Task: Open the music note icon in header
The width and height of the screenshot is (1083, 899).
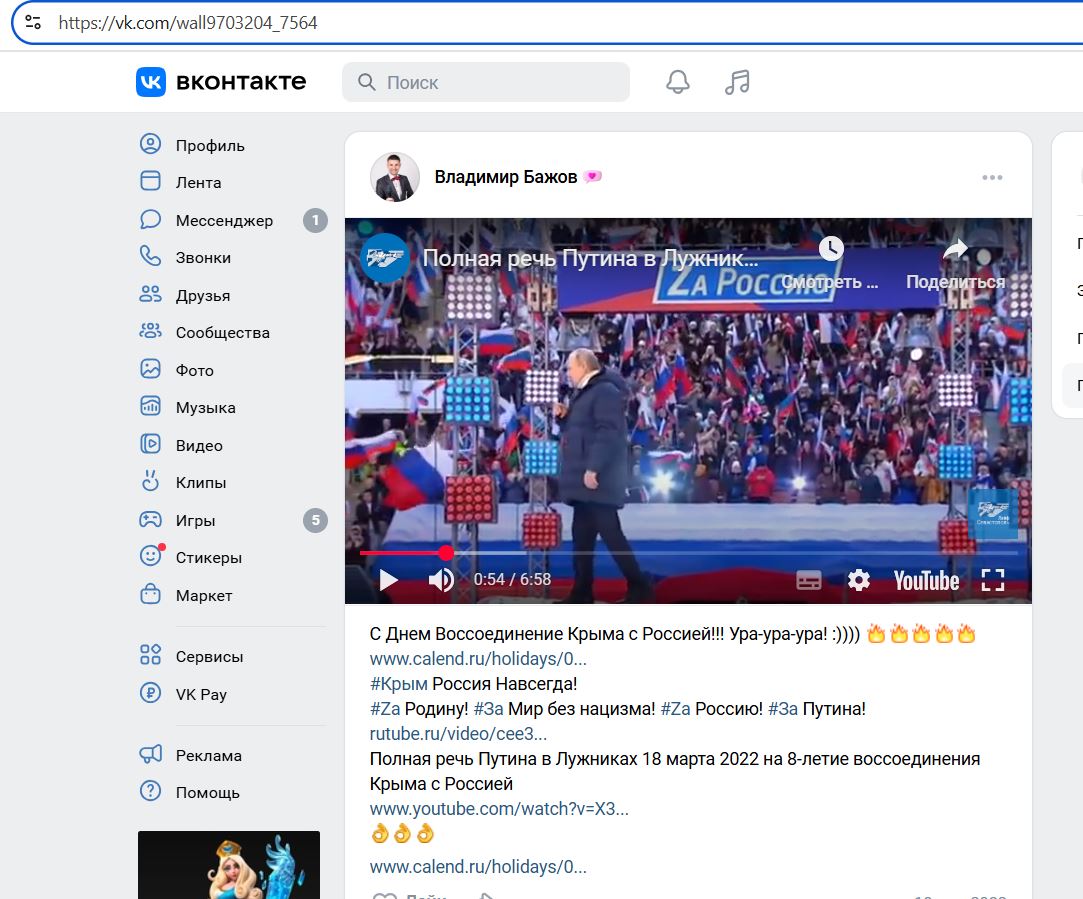Action: click(737, 82)
